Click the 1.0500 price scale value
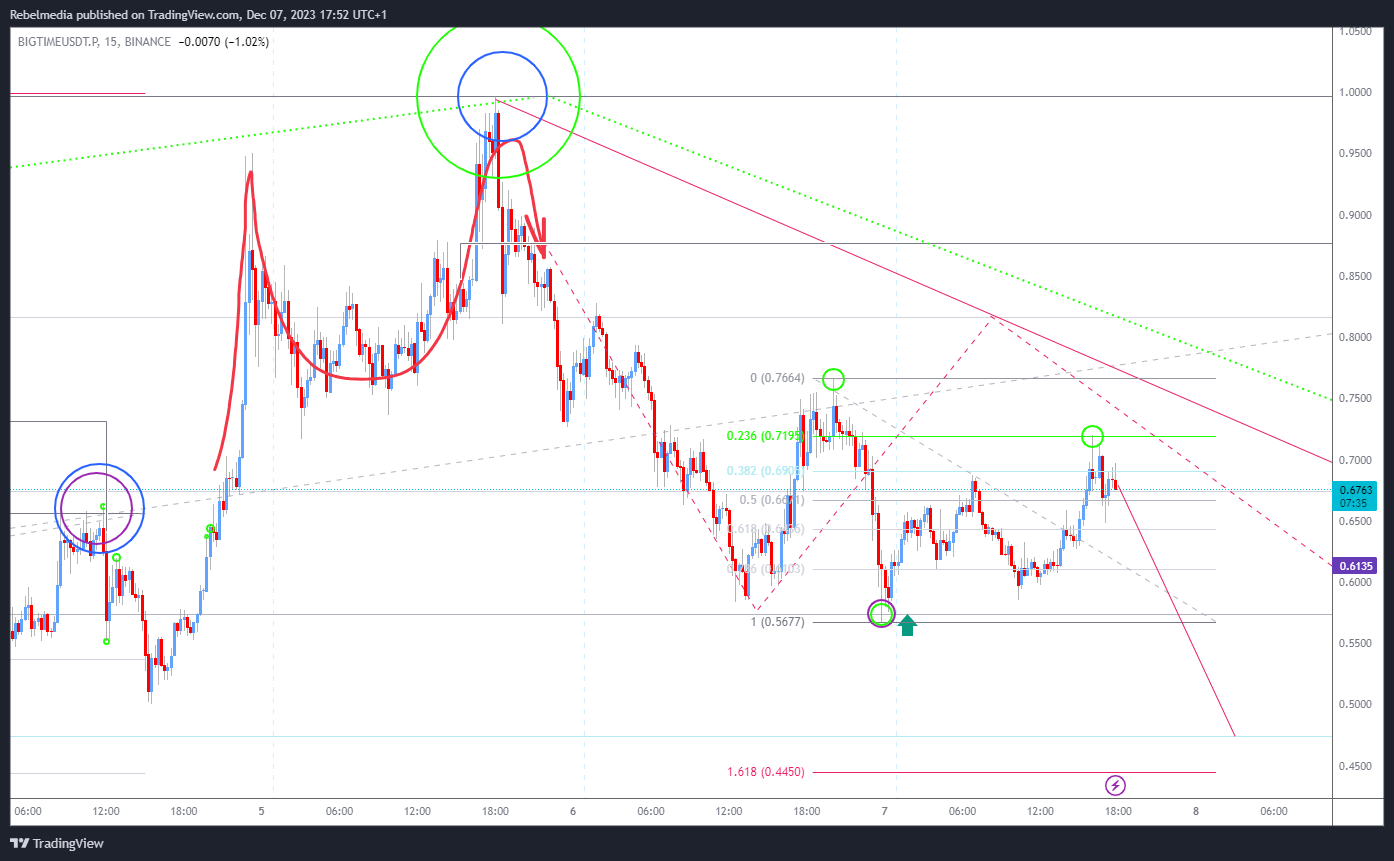Image resolution: width=1394 pixels, height=861 pixels. tap(1355, 31)
